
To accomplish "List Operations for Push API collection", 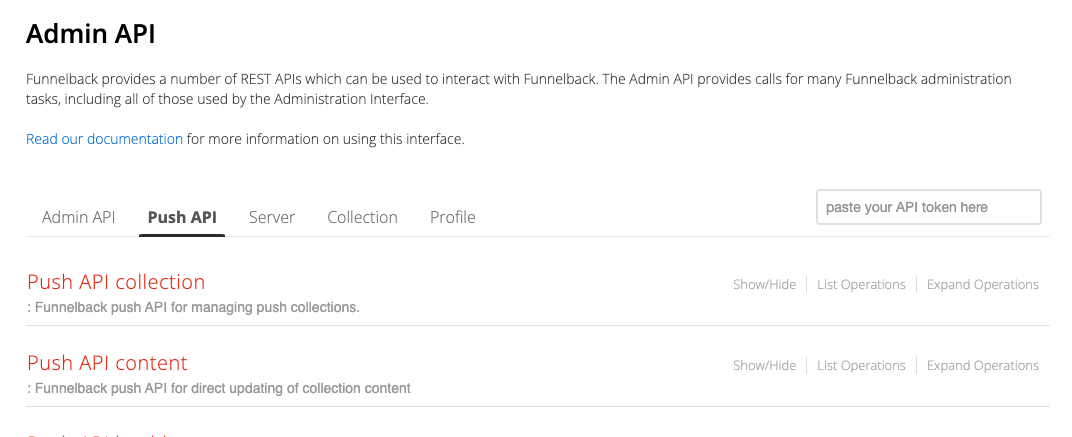I will 861,285.
